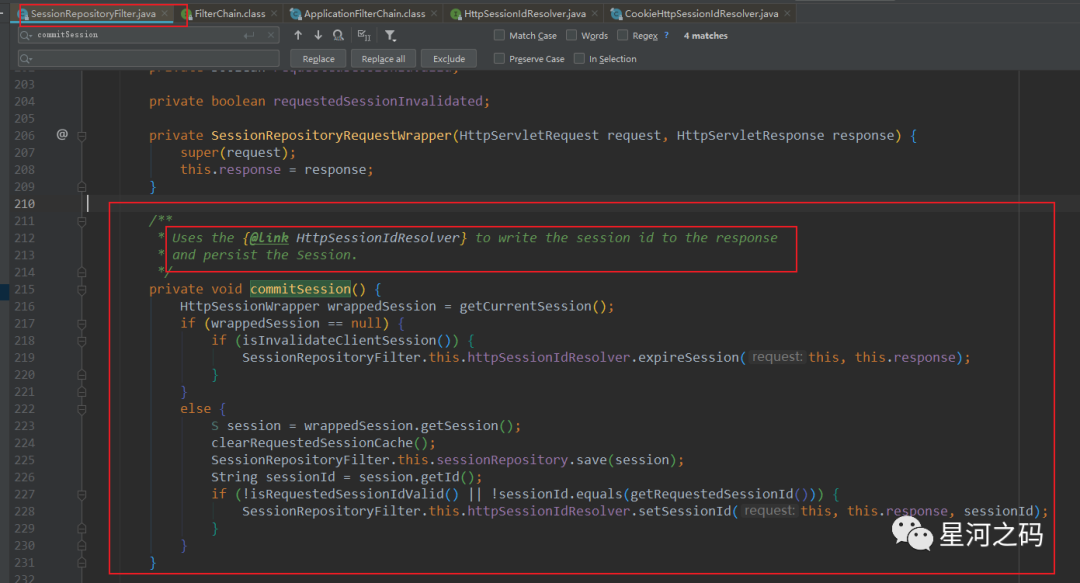Click into the replace text field
This screenshot has height=583, width=1080.
point(150,59)
